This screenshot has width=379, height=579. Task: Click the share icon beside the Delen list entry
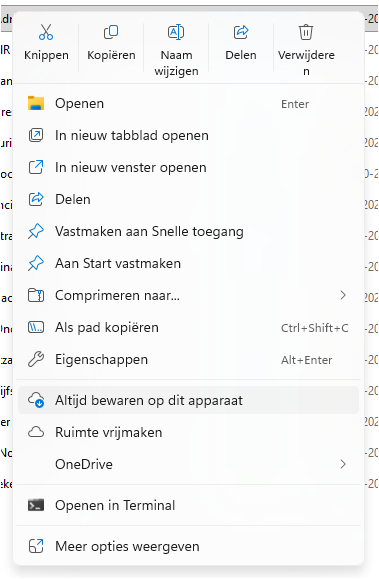pyautogui.click(x=36, y=199)
